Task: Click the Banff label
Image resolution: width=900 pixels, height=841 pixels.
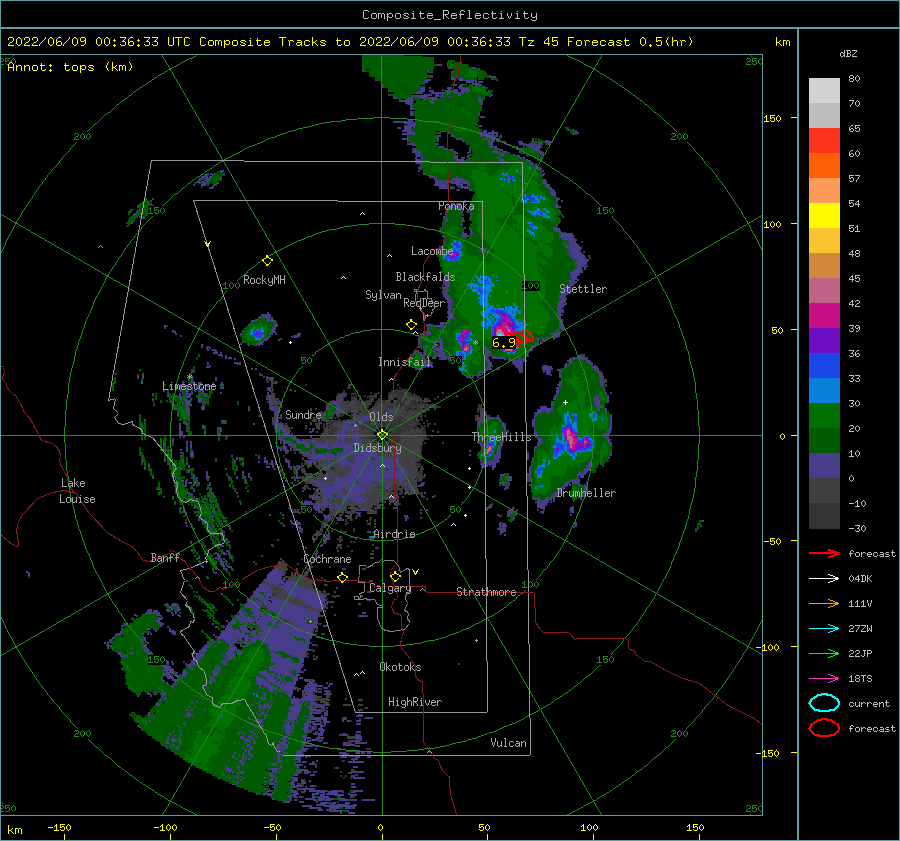Action: (165, 557)
